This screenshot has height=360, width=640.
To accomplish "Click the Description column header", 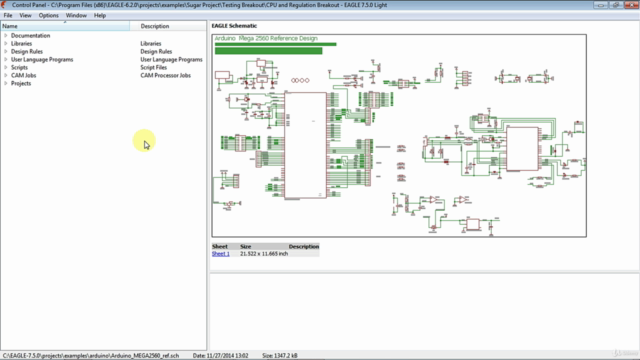I will [168, 26].
